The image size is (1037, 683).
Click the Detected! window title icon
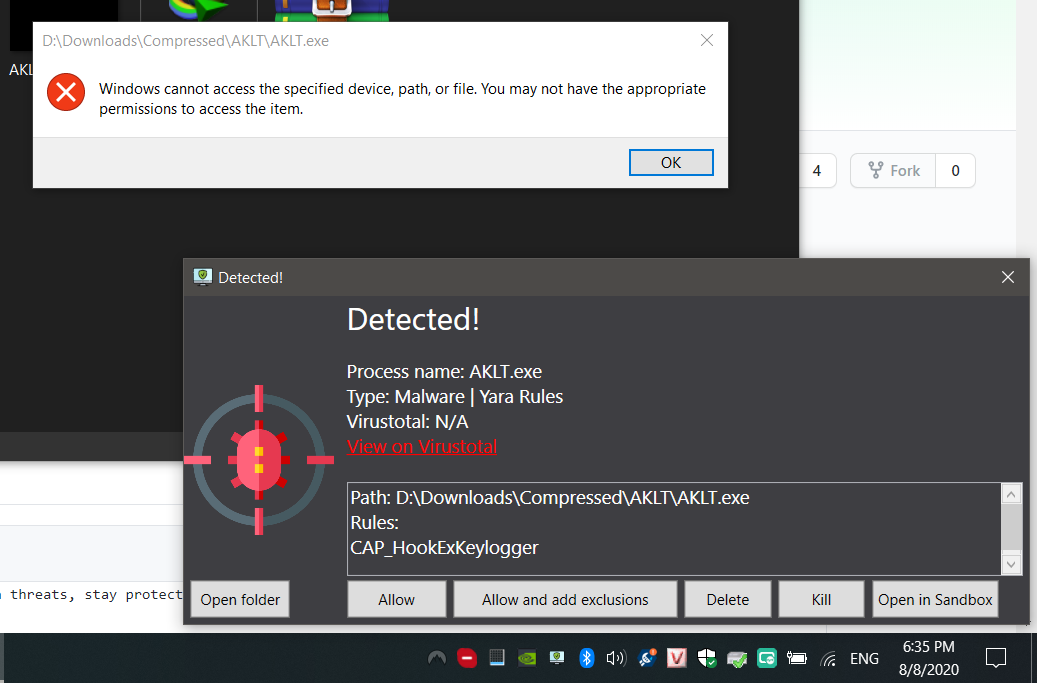(202, 277)
